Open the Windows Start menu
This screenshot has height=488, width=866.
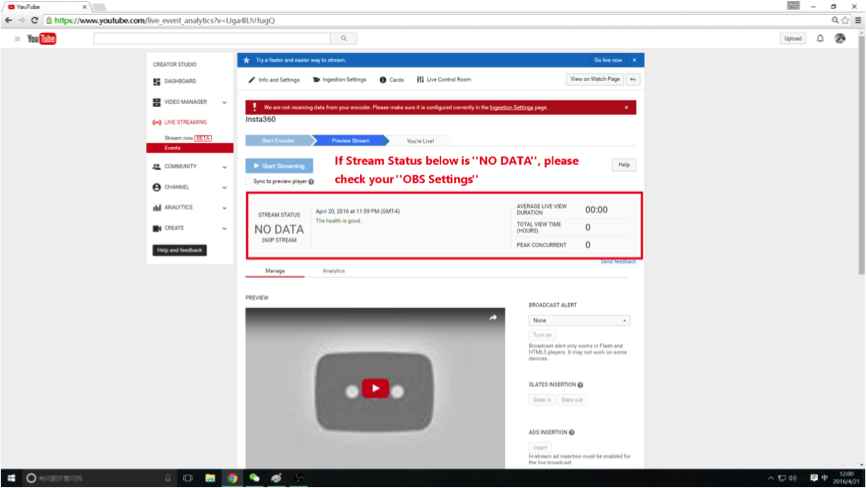pos(11,478)
